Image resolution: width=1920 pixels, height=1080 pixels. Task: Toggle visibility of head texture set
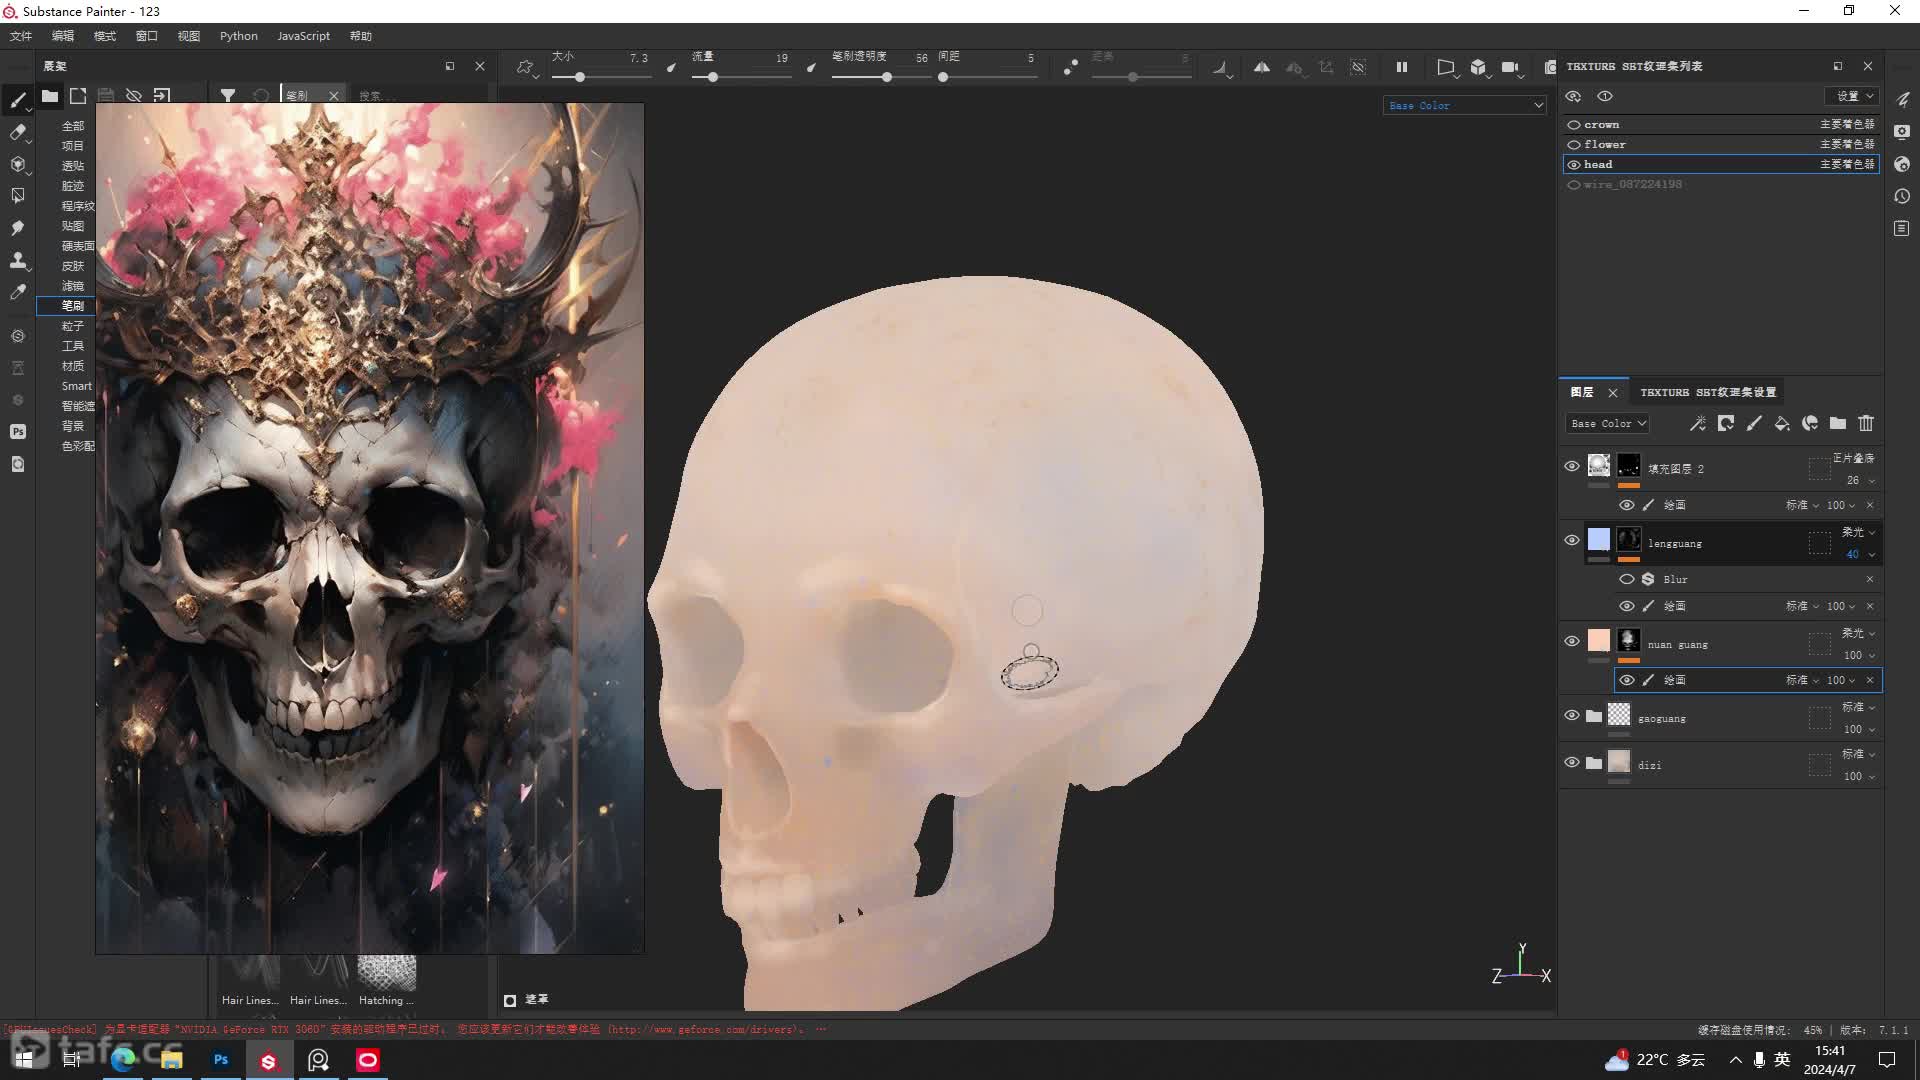pos(1574,165)
